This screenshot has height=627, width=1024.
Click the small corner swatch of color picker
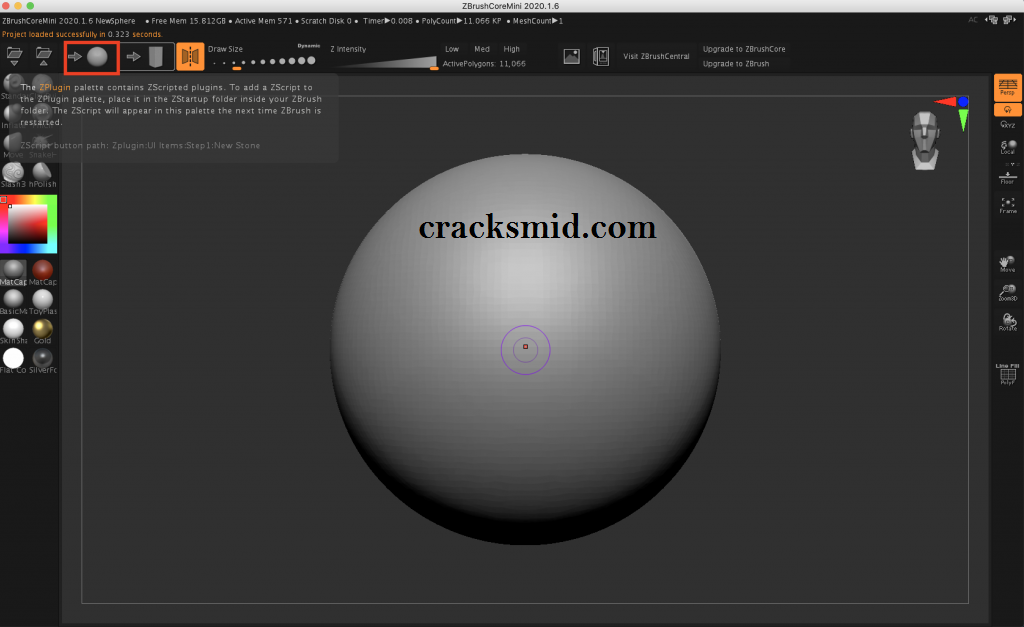pyautogui.click(x=3, y=199)
